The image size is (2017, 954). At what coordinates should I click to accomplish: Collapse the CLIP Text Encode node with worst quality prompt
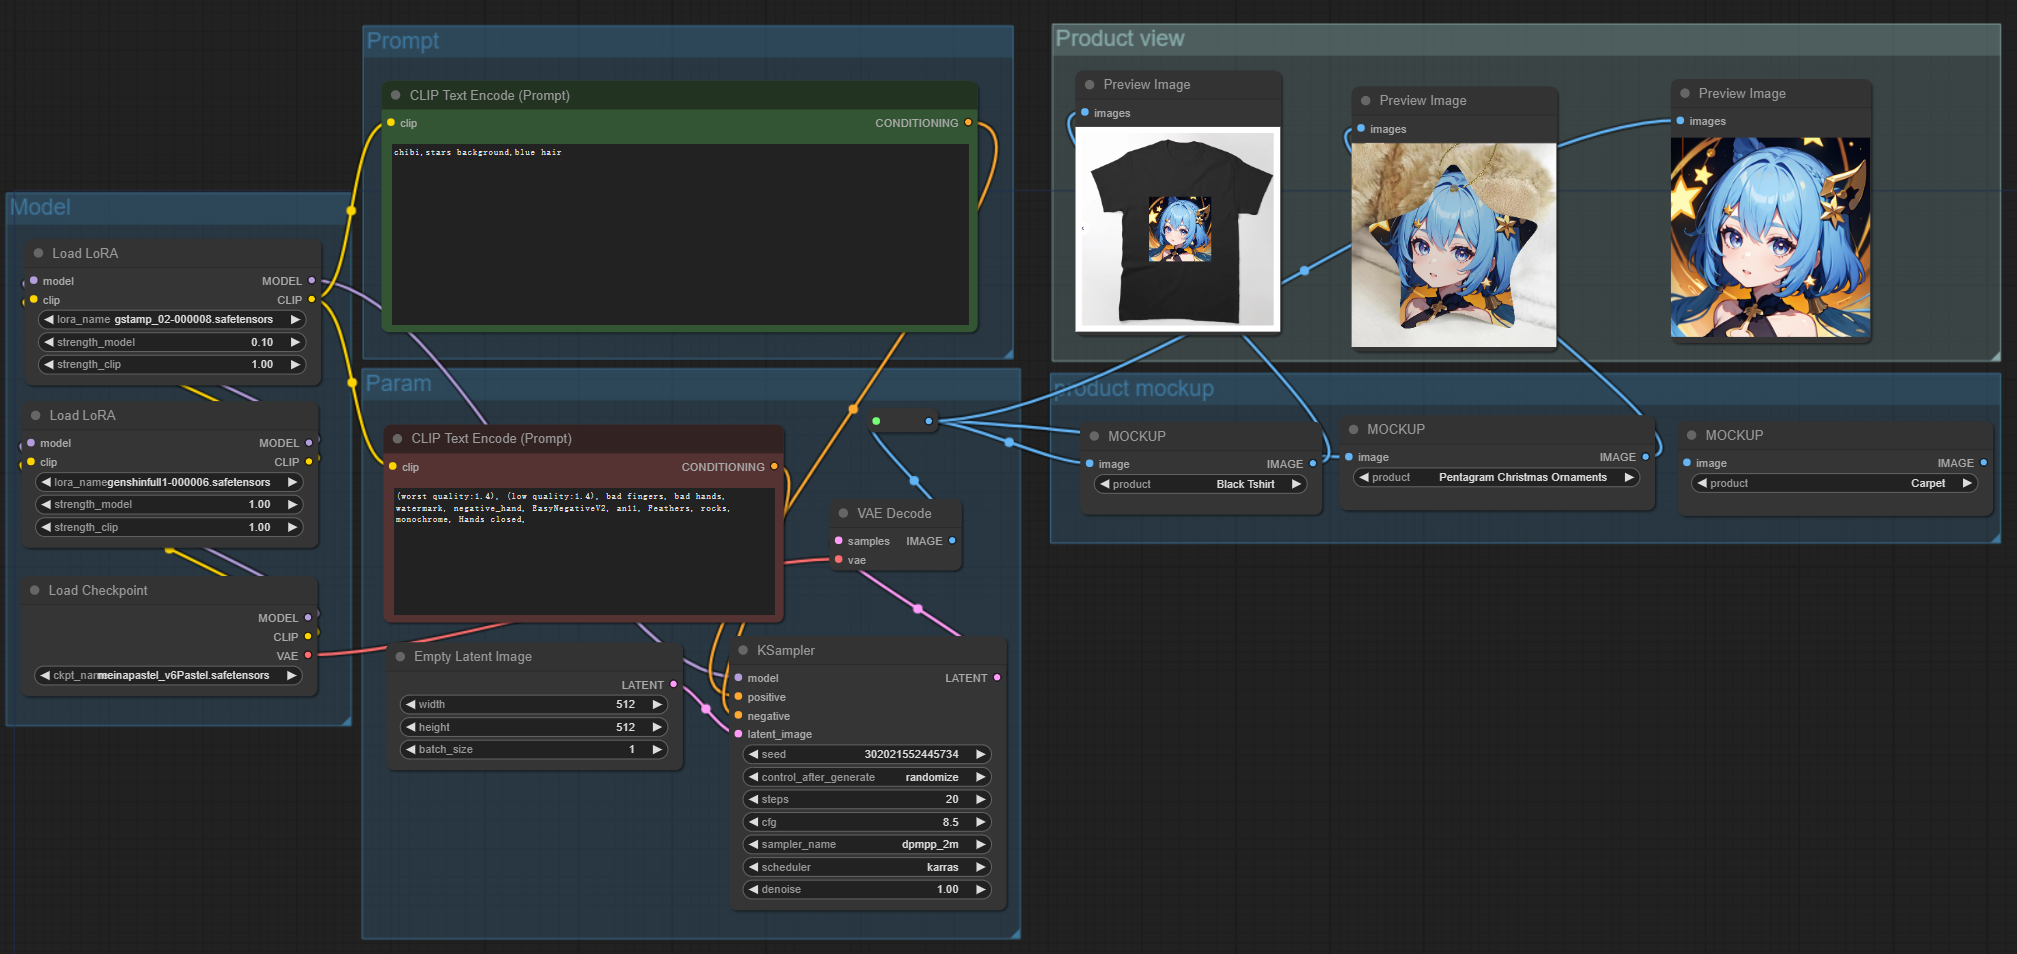(x=398, y=439)
